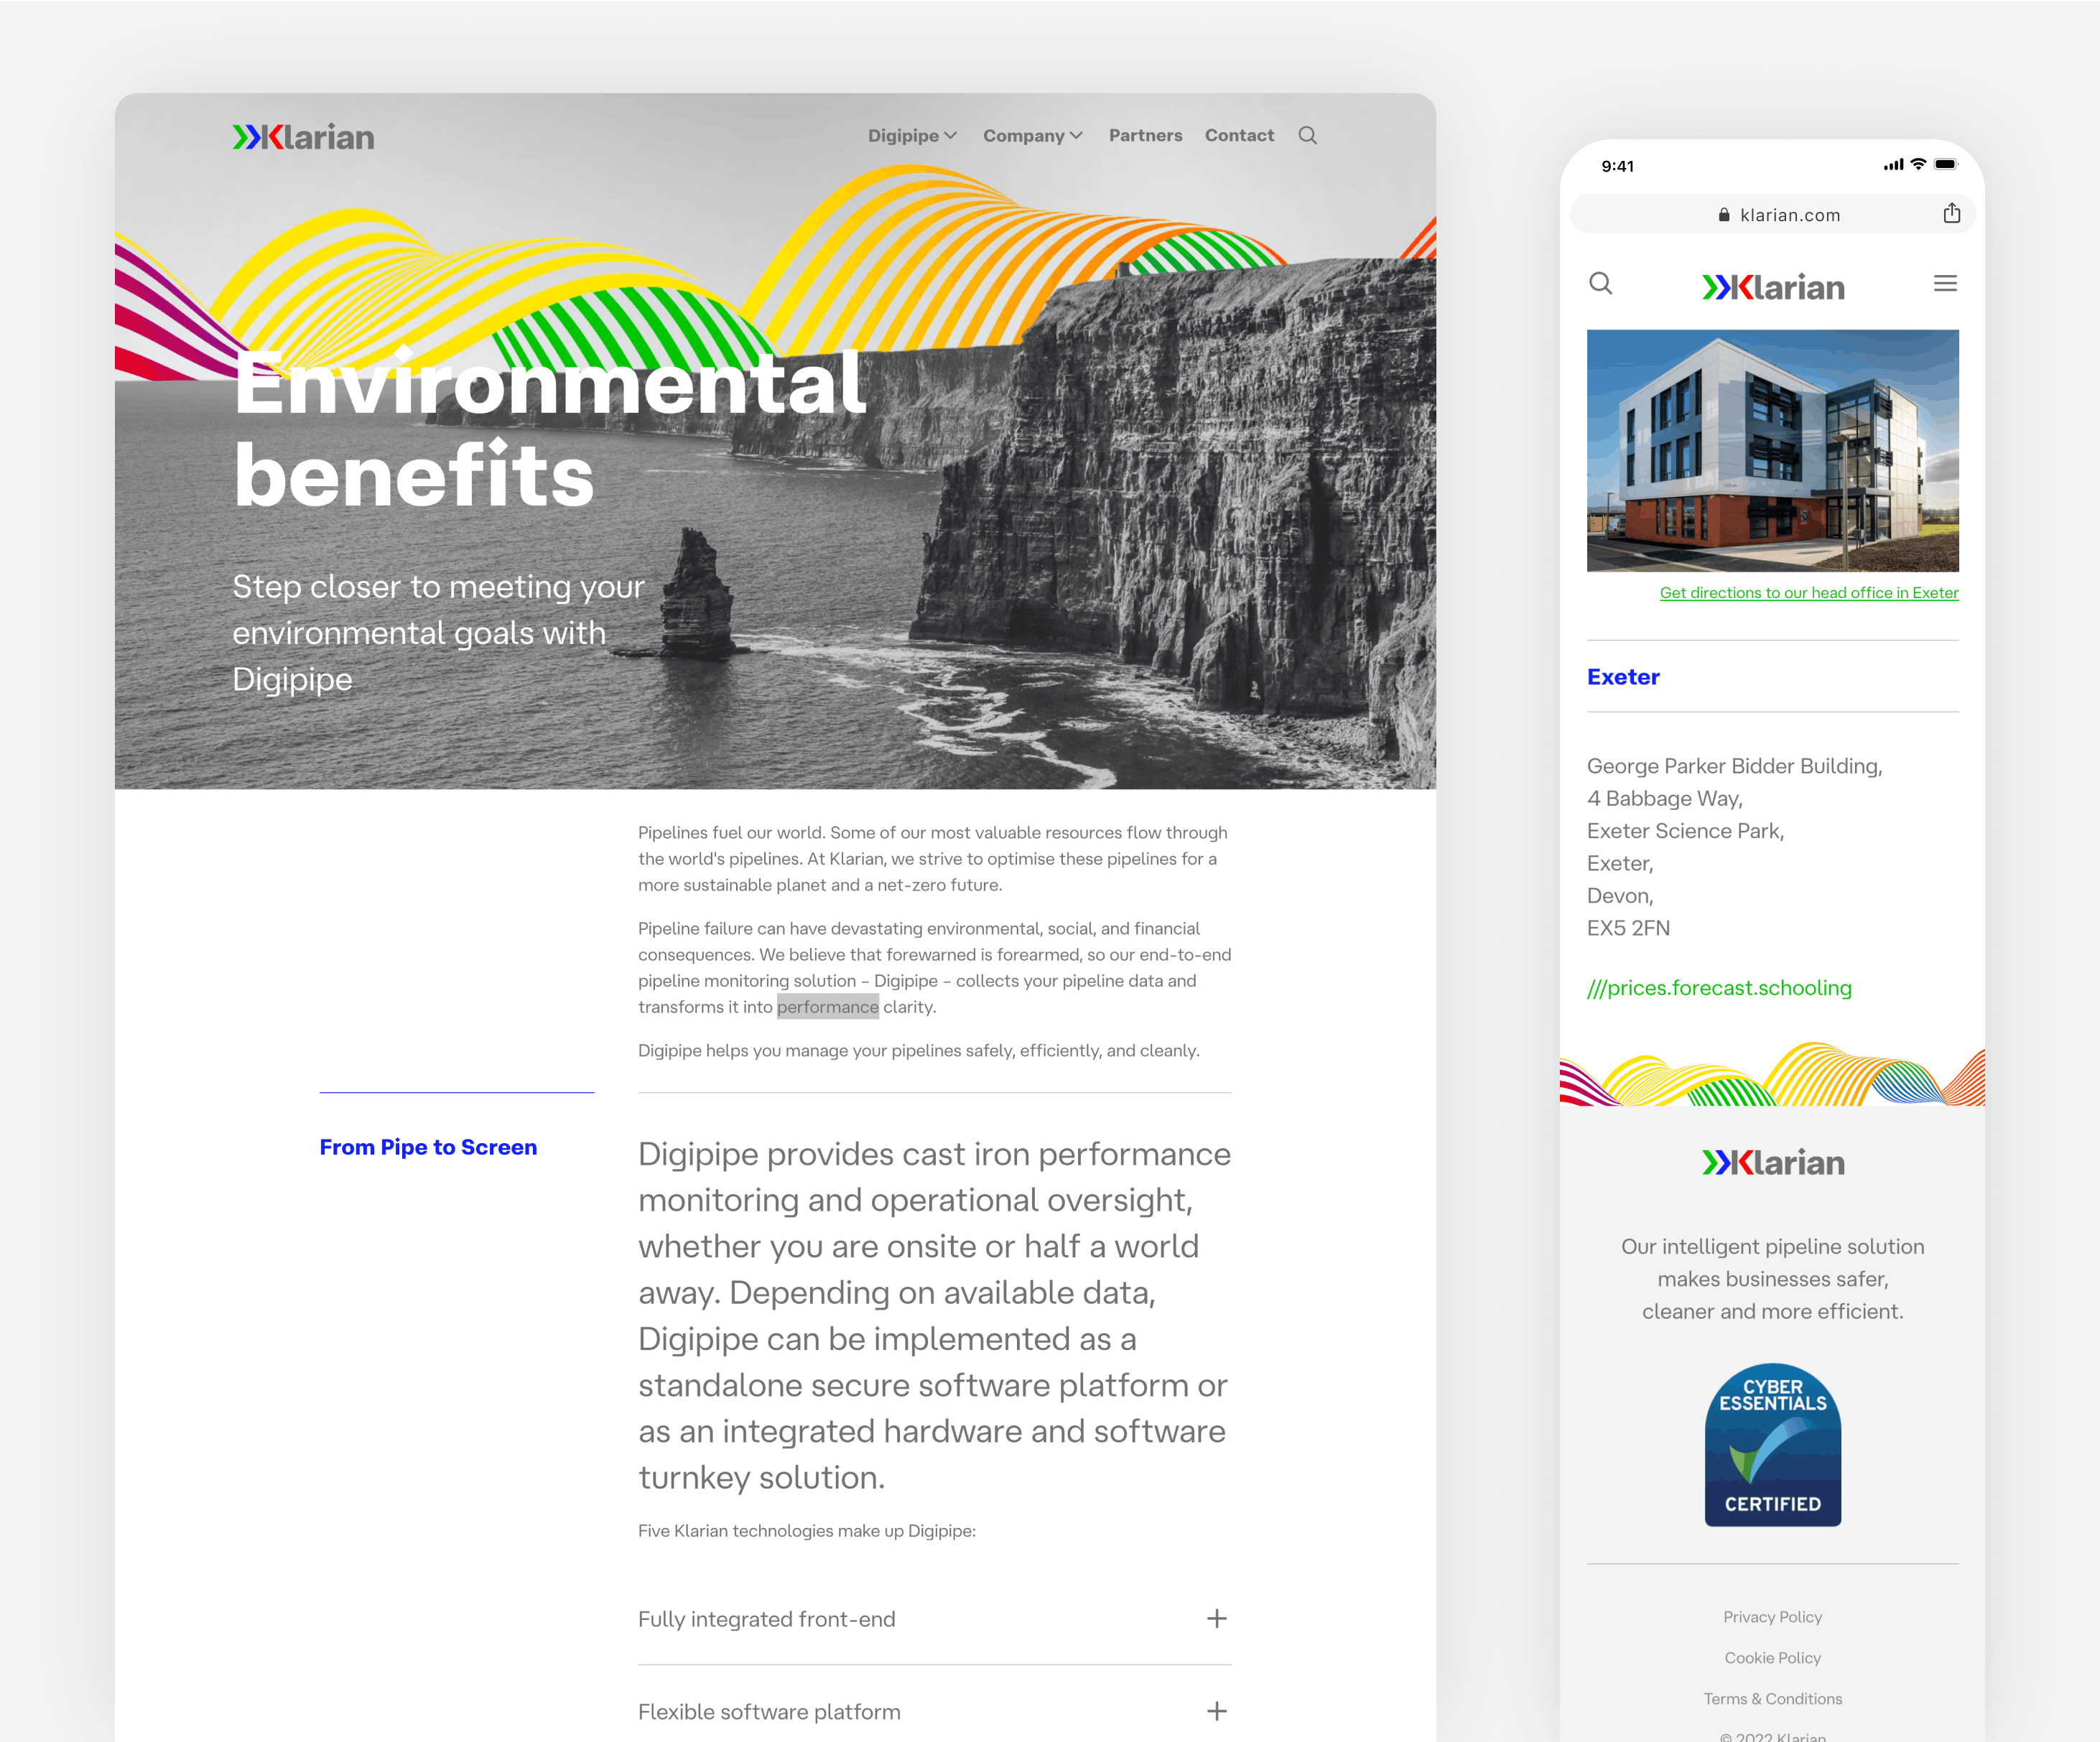Open the desktop search magnifier icon
The width and height of the screenshot is (2100, 1742).
(x=1307, y=136)
